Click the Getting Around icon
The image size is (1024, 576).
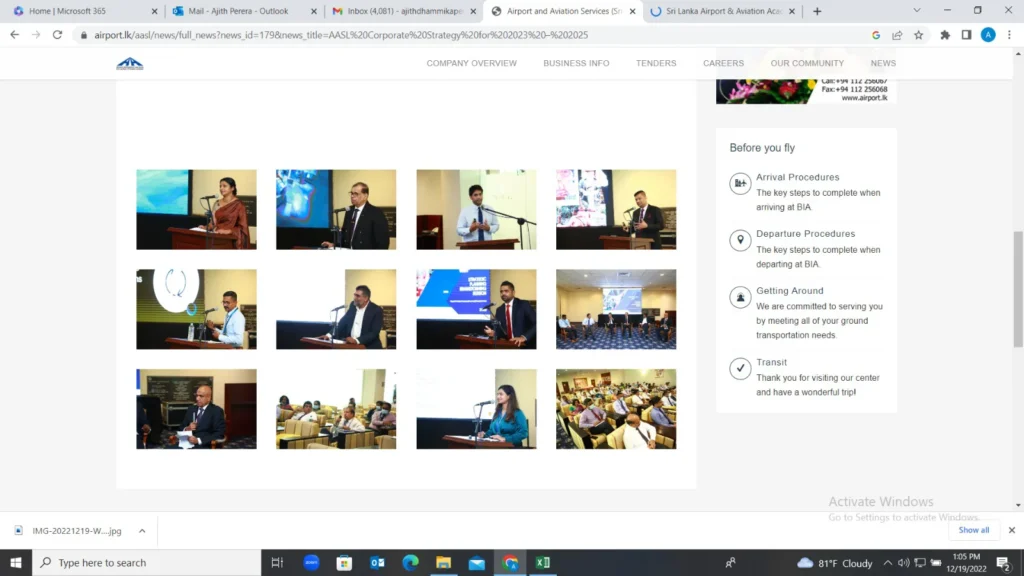[x=740, y=297]
